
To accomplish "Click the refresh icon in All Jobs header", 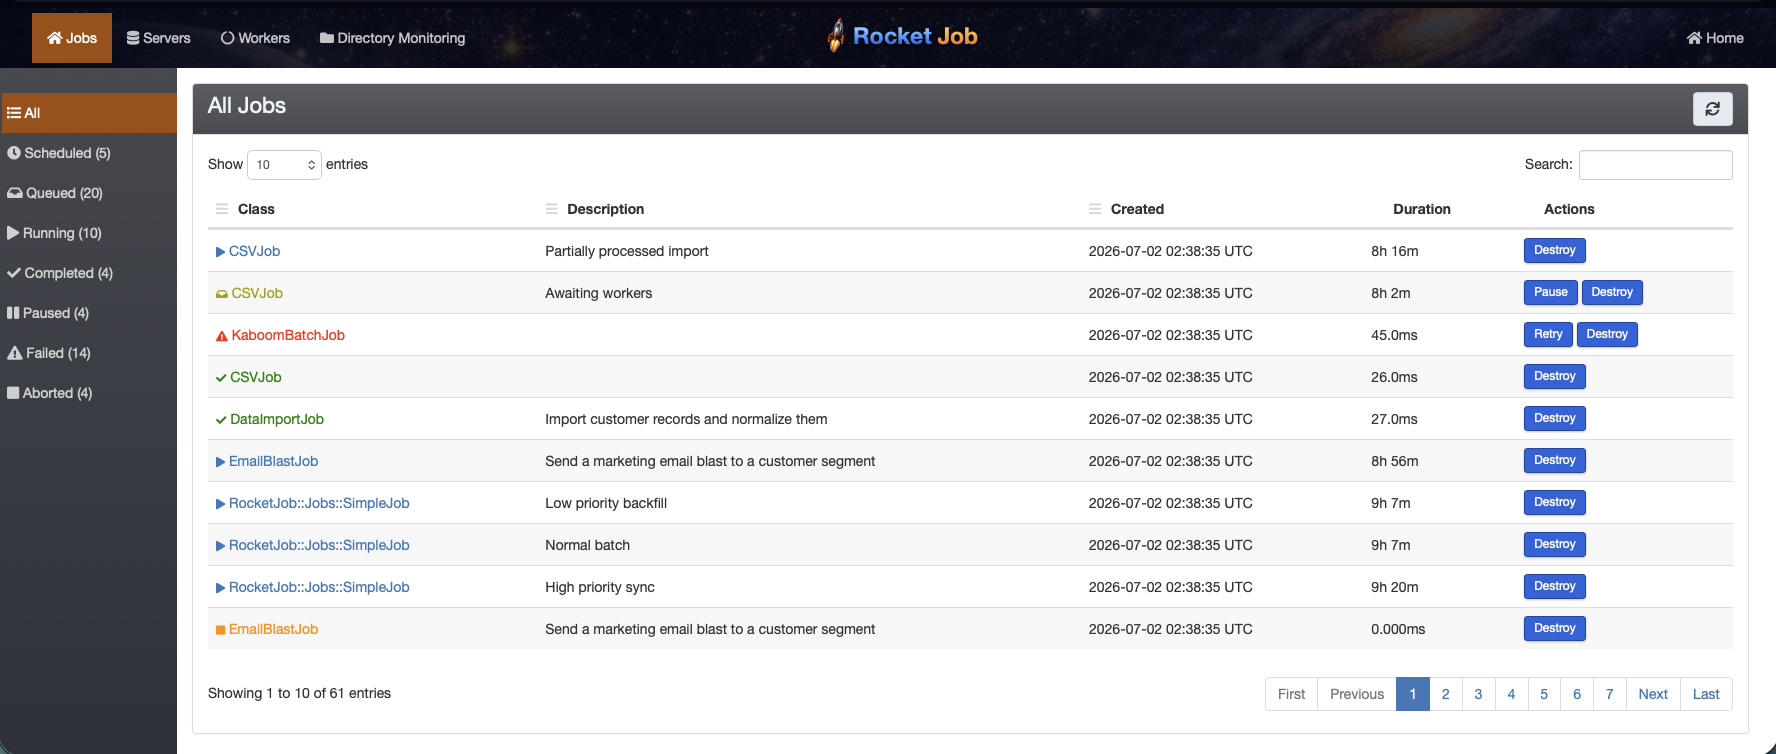I will pos(1712,109).
